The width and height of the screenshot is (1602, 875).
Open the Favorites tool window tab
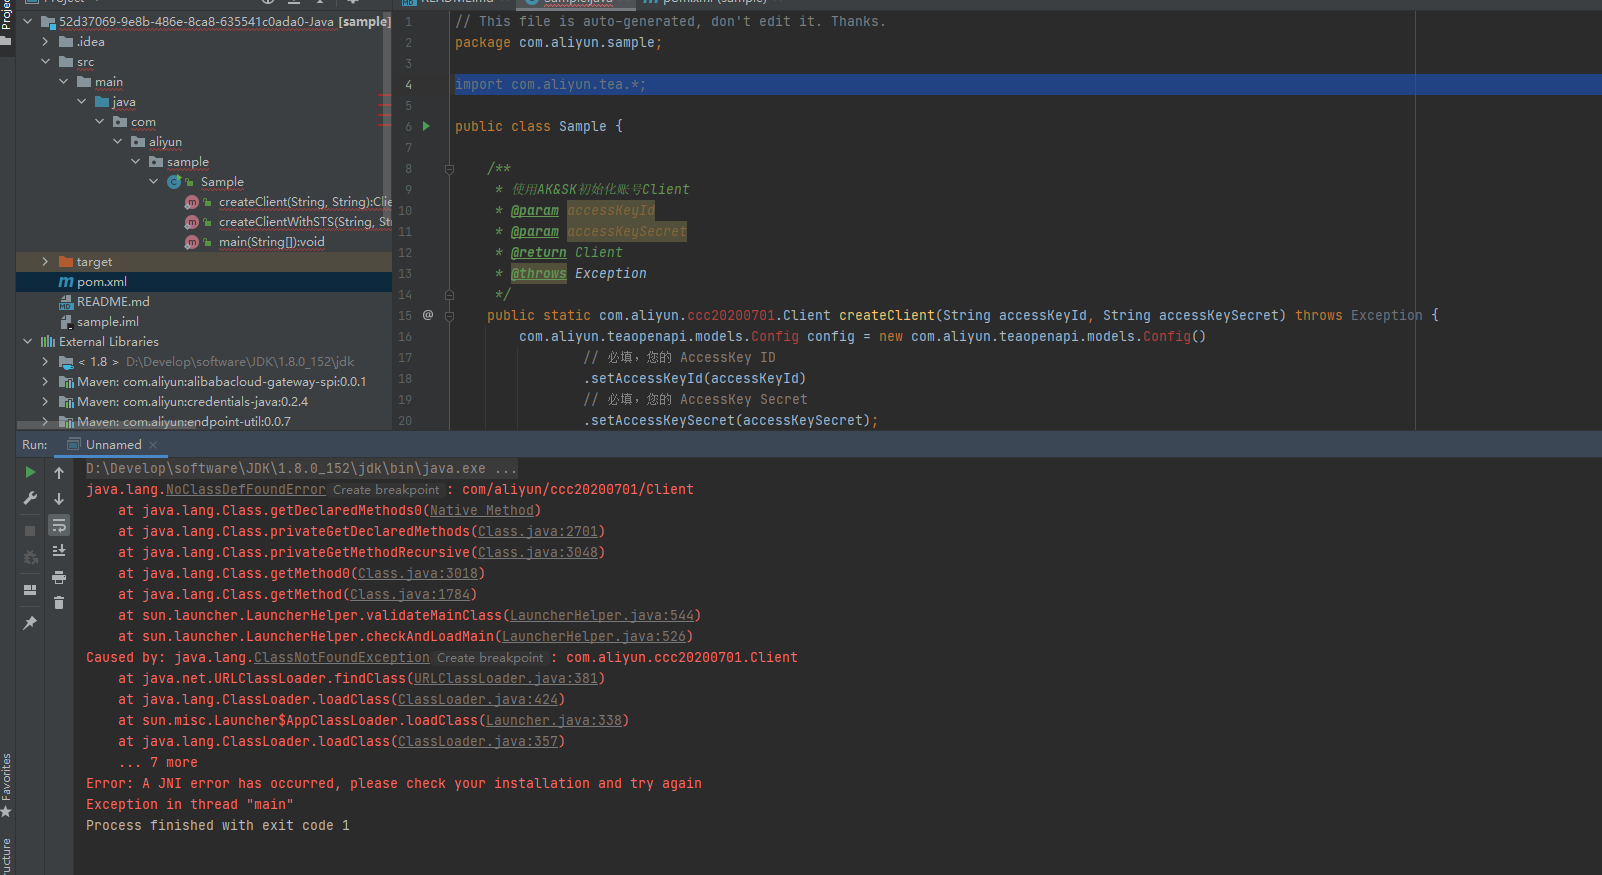coord(6,777)
